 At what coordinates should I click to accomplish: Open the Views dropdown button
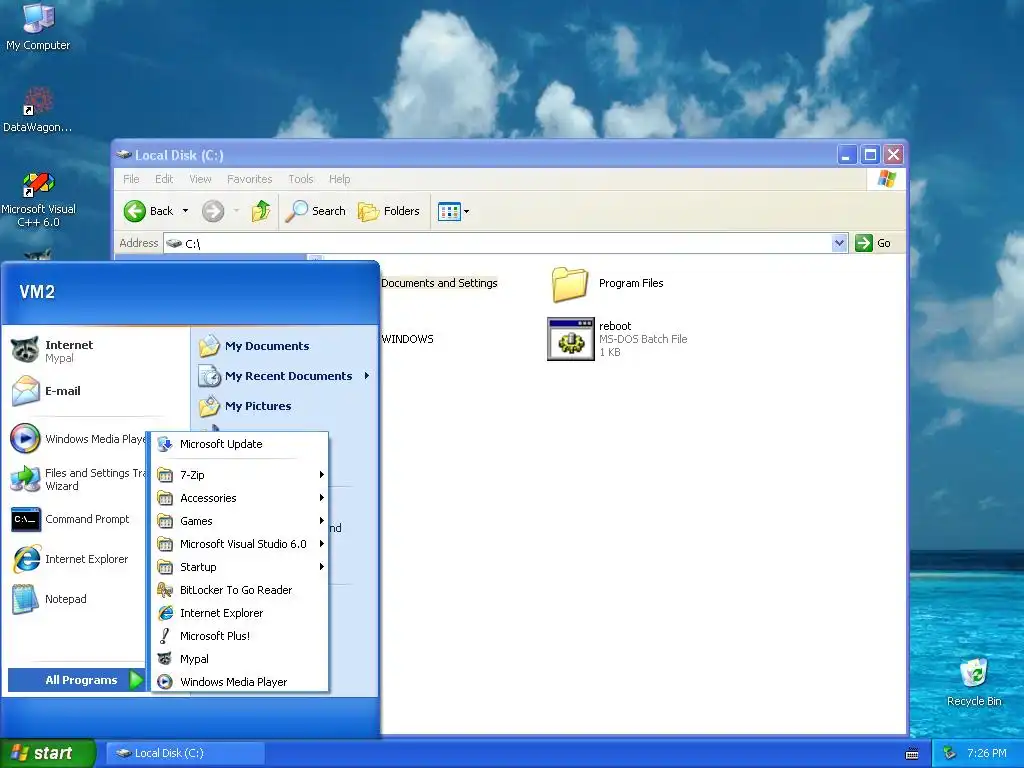(x=453, y=211)
